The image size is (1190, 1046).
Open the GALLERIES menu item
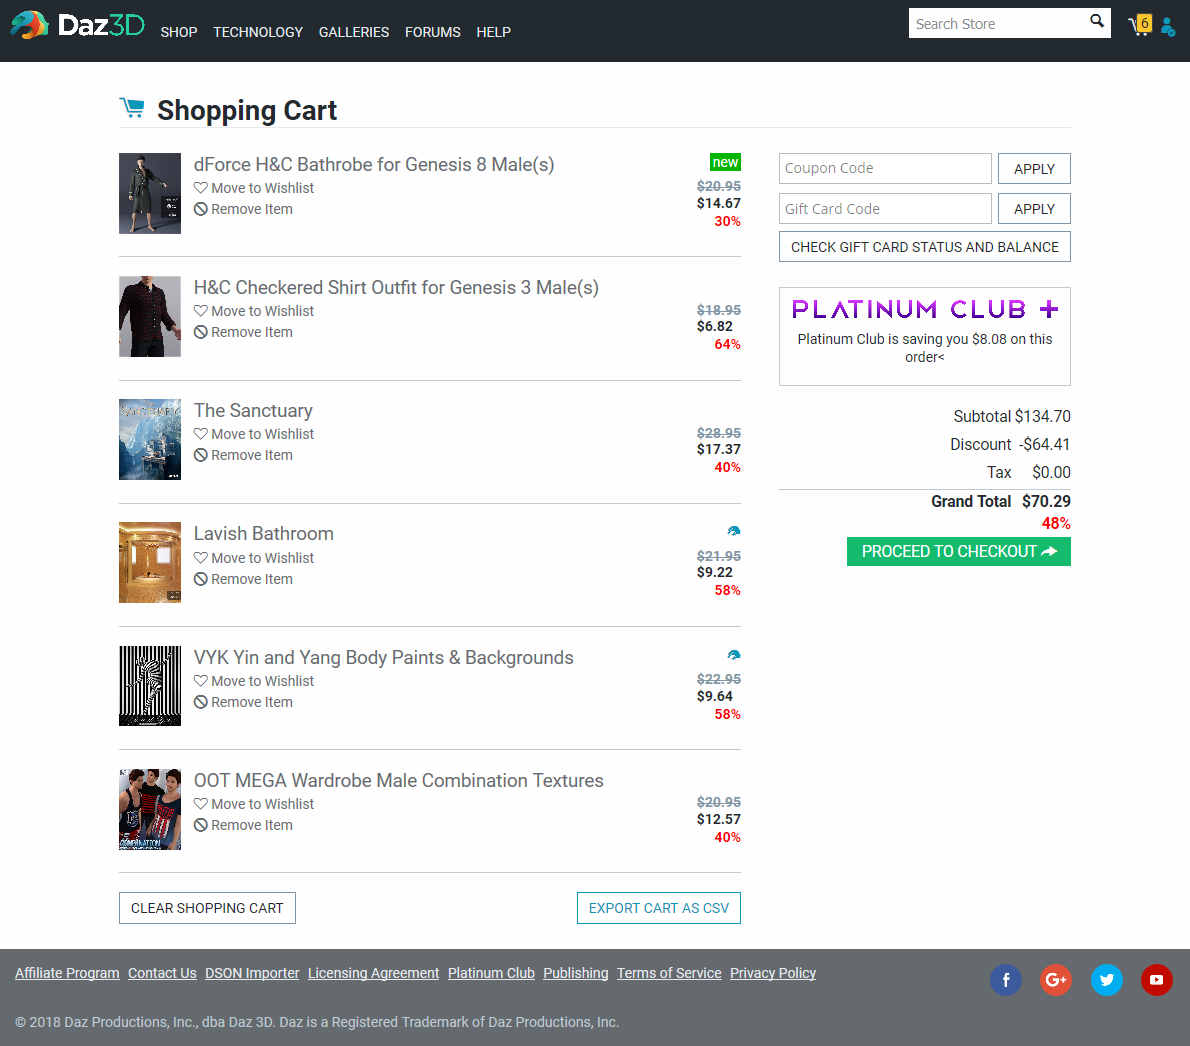coord(353,32)
